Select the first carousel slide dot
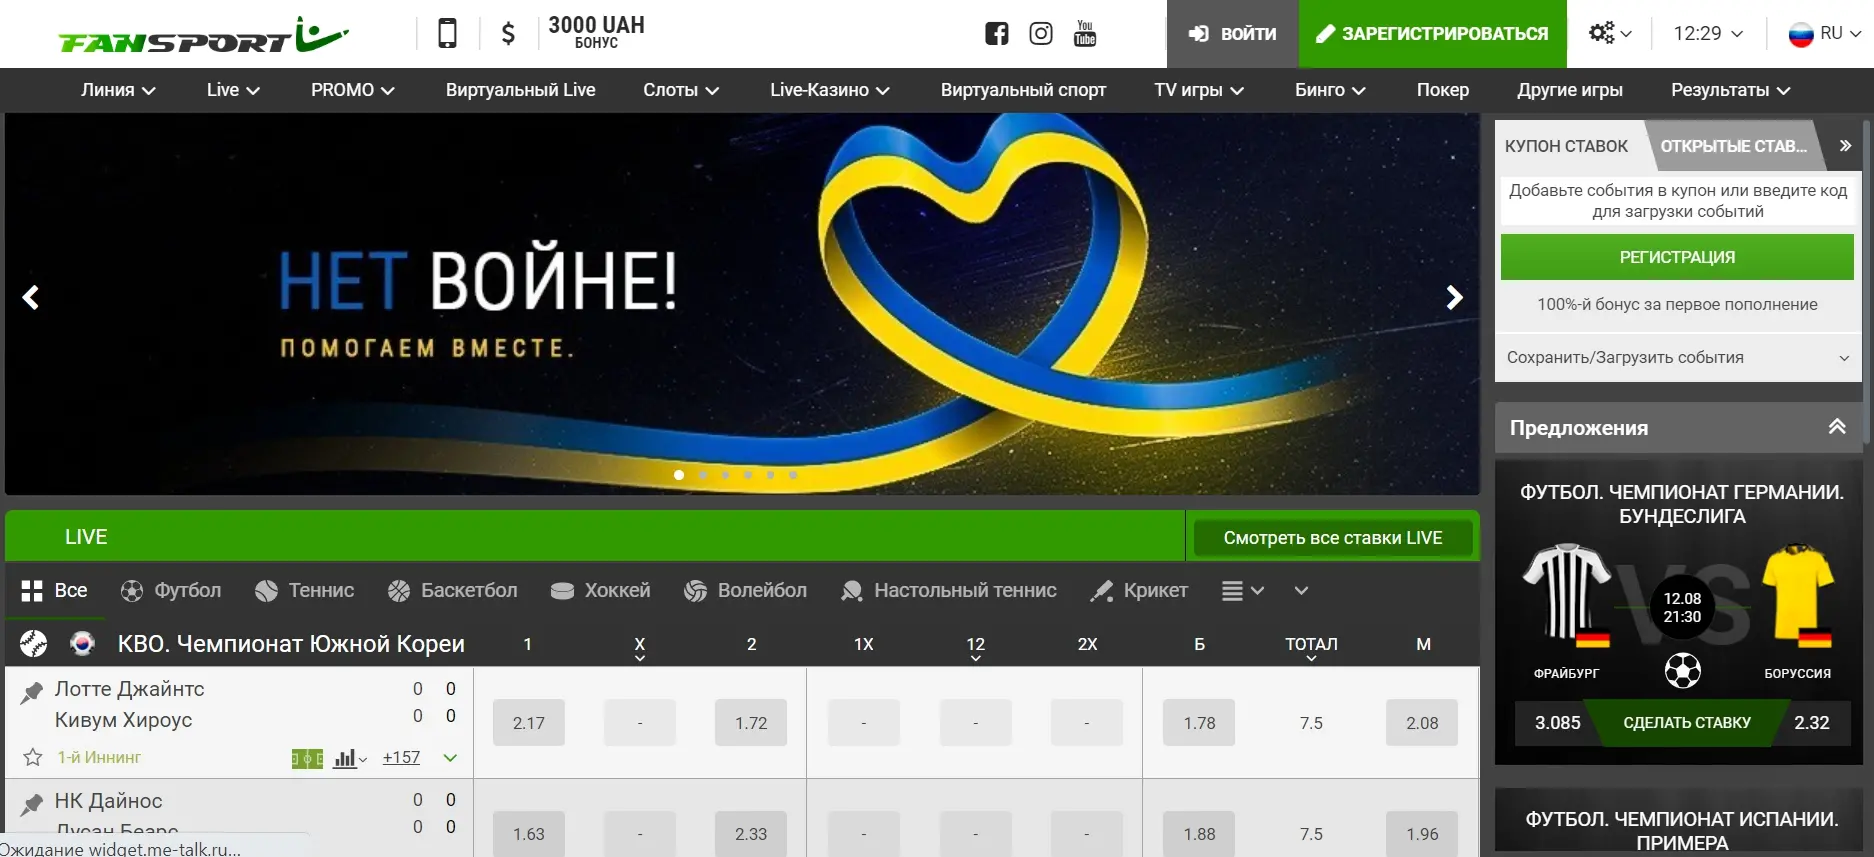Screen dimensions: 1874x857 click(679, 475)
